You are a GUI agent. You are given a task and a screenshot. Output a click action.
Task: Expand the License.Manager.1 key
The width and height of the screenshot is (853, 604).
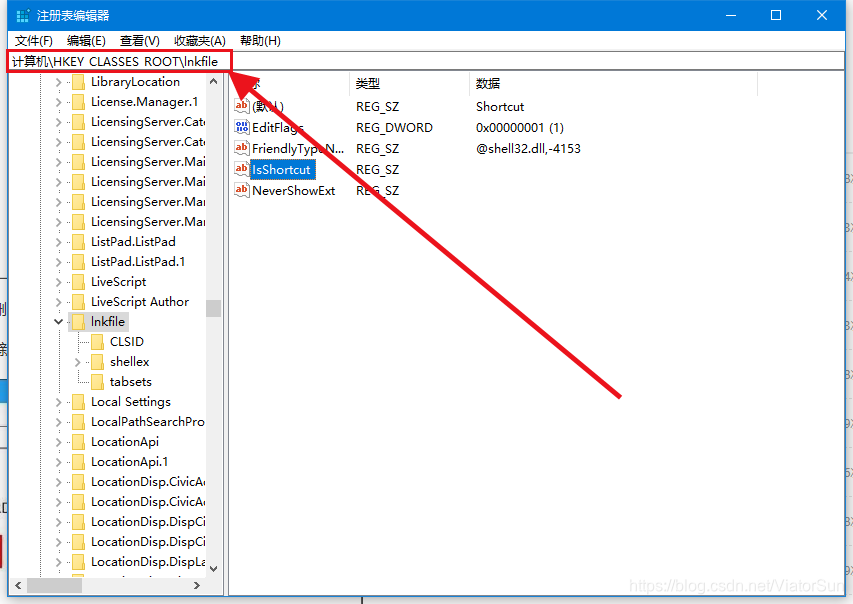tap(59, 102)
